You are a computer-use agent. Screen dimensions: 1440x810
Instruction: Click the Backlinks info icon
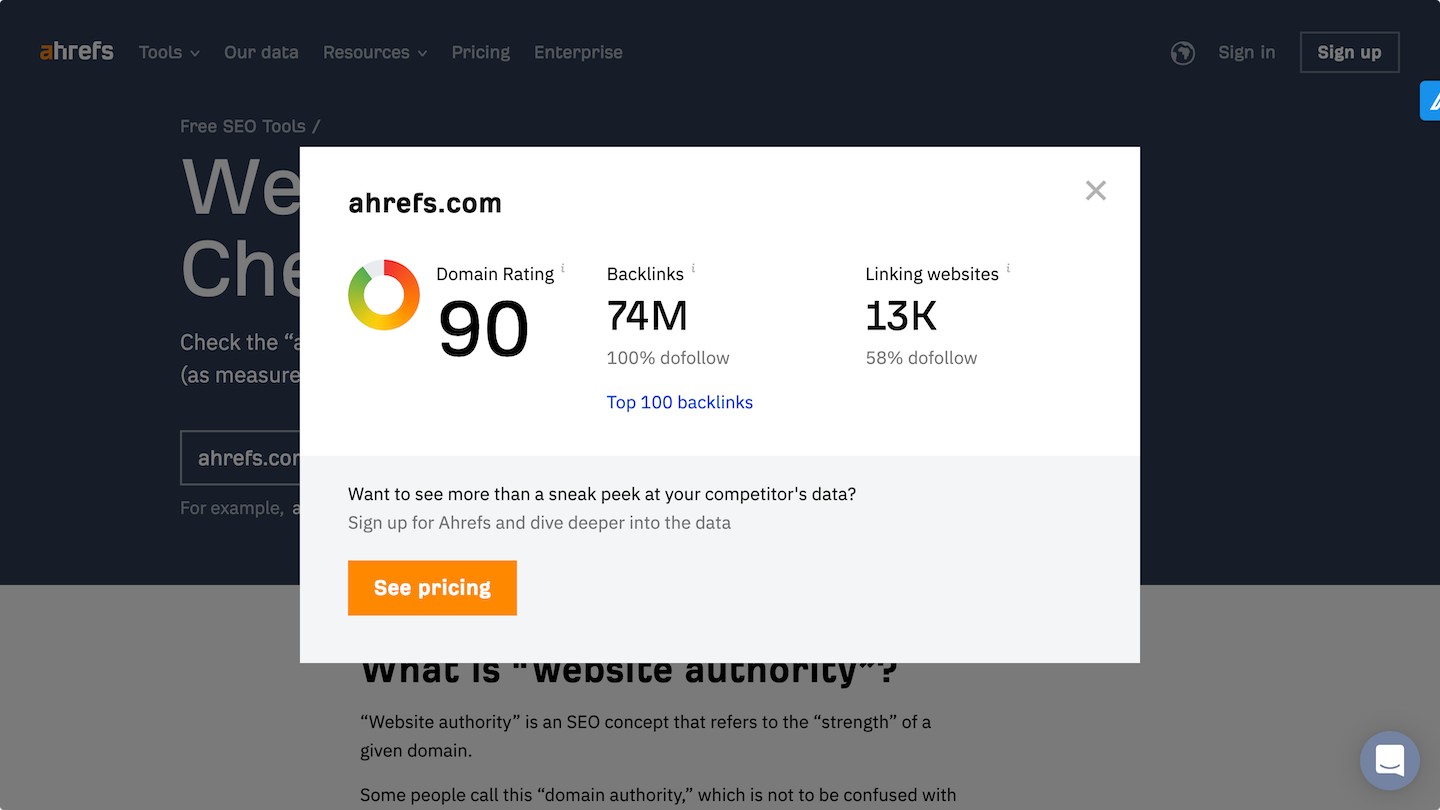point(693,268)
